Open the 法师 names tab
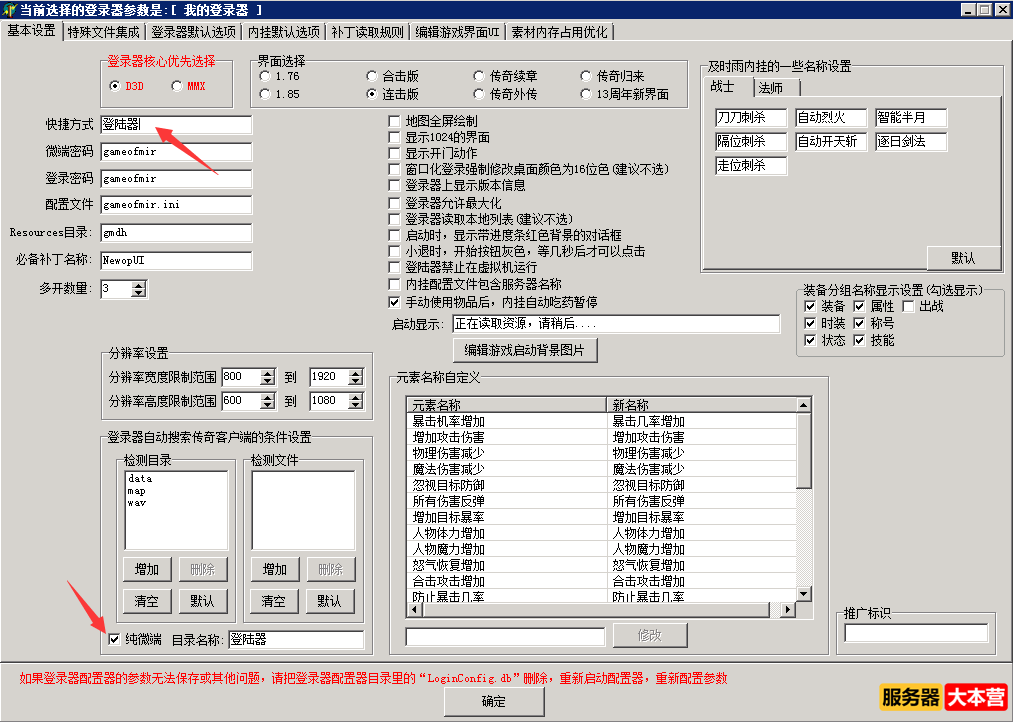Screen dimensions: 1013x722 coord(770,88)
